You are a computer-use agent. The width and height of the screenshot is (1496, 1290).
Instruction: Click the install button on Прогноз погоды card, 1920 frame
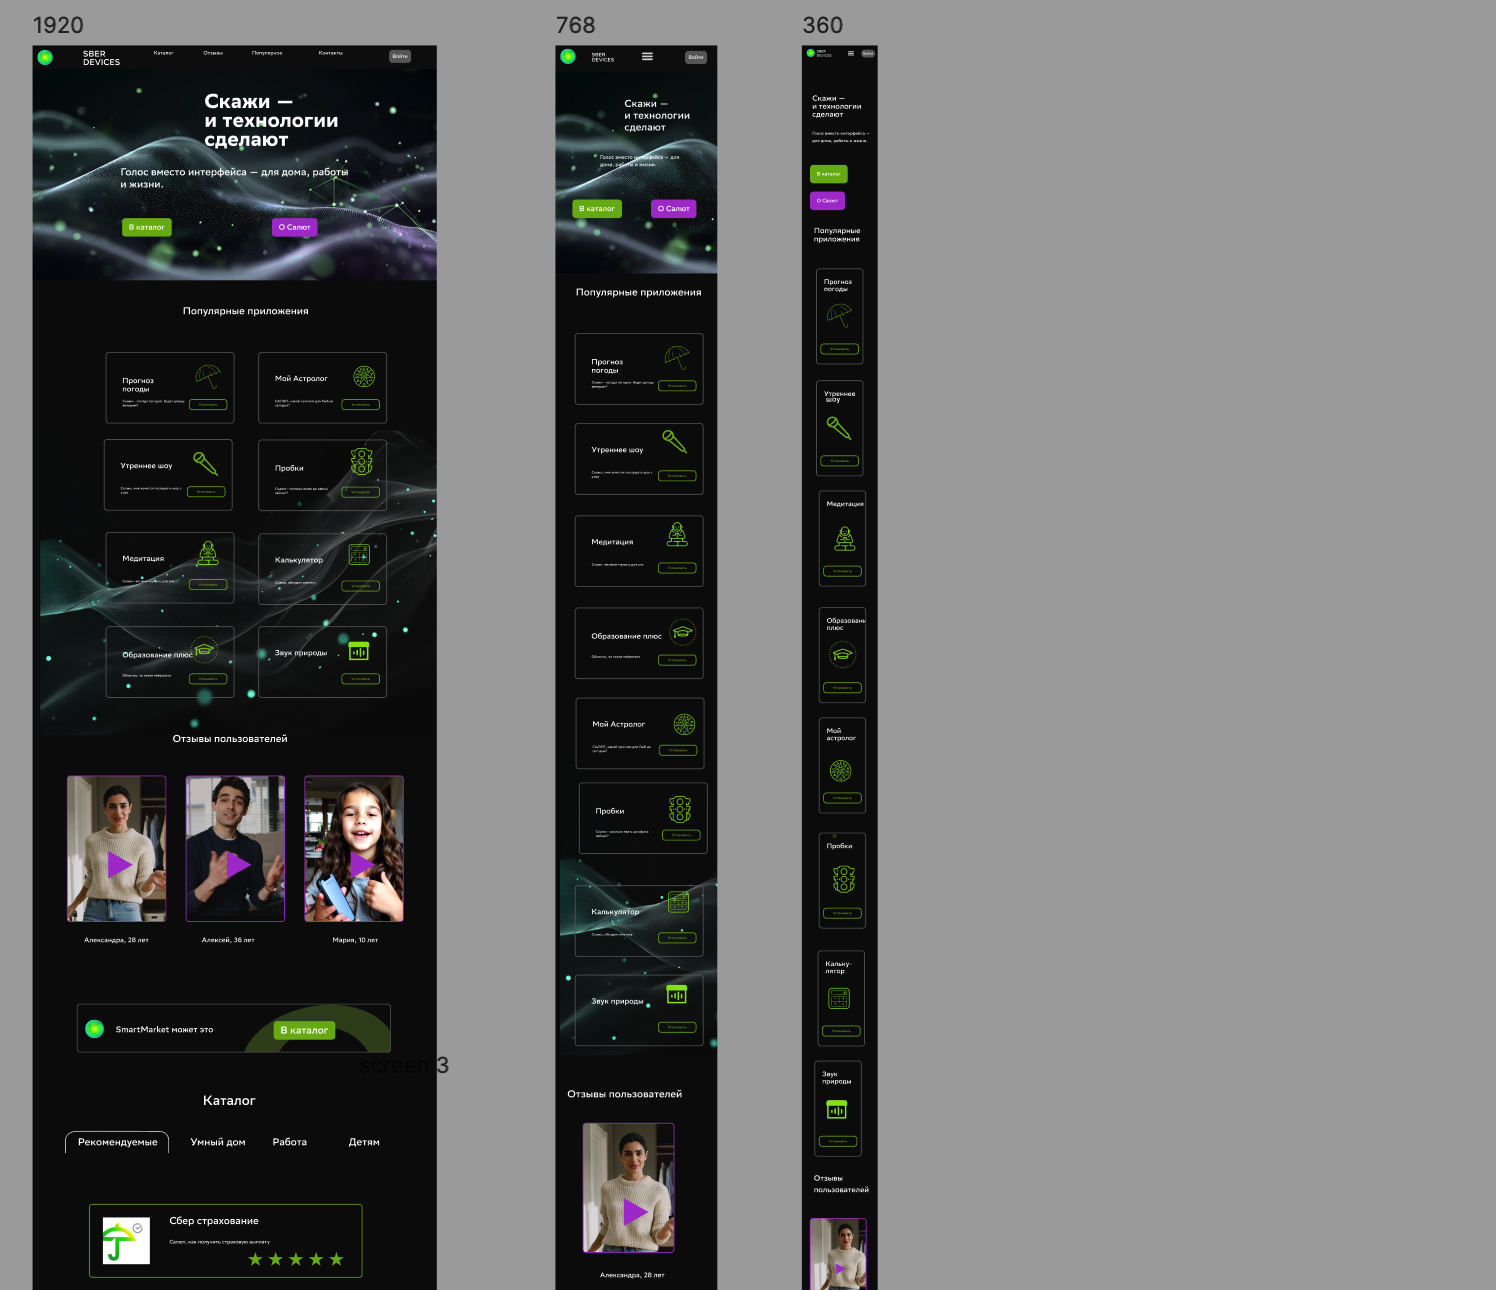(208, 405)
